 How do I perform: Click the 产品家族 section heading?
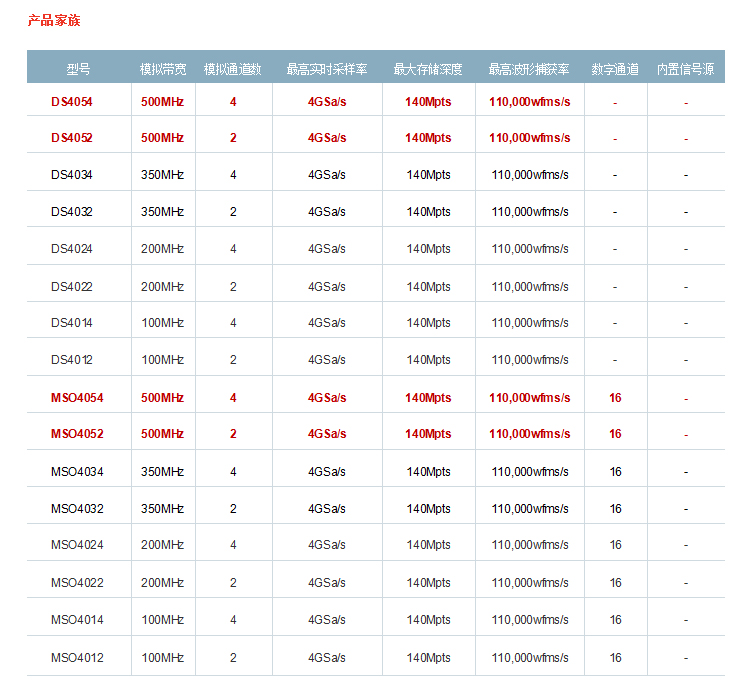pos(53,20)
